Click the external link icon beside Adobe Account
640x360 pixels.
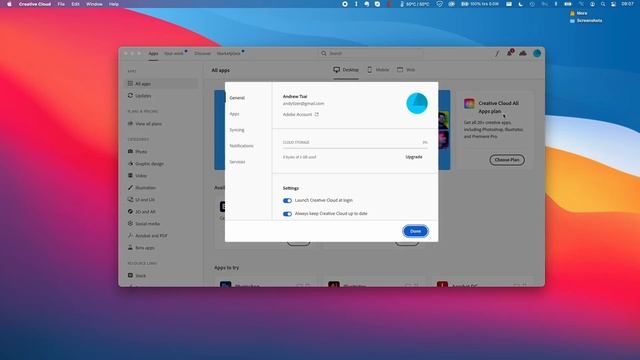[316, 115]
